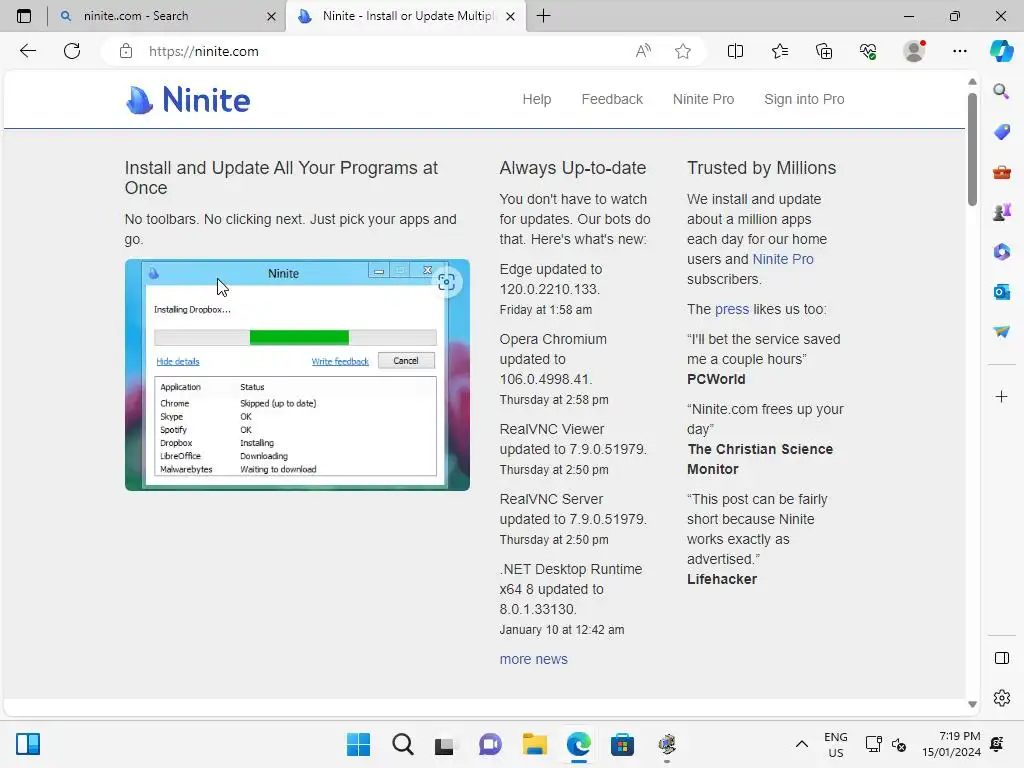Close the Ninite tab
This screenshot has width=1024, height=768.
[x=511, y=16]
